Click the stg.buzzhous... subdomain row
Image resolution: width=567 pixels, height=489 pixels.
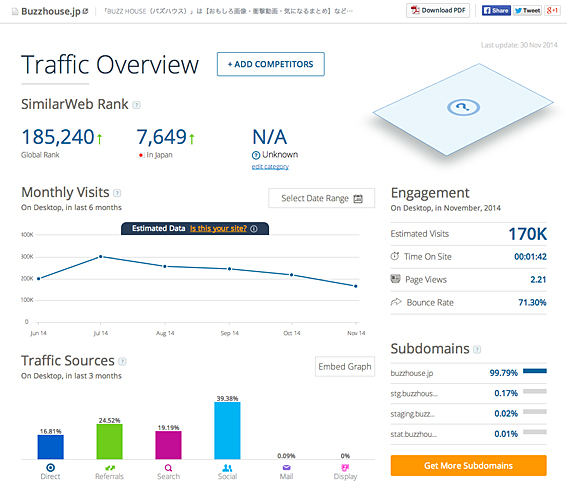469,393
